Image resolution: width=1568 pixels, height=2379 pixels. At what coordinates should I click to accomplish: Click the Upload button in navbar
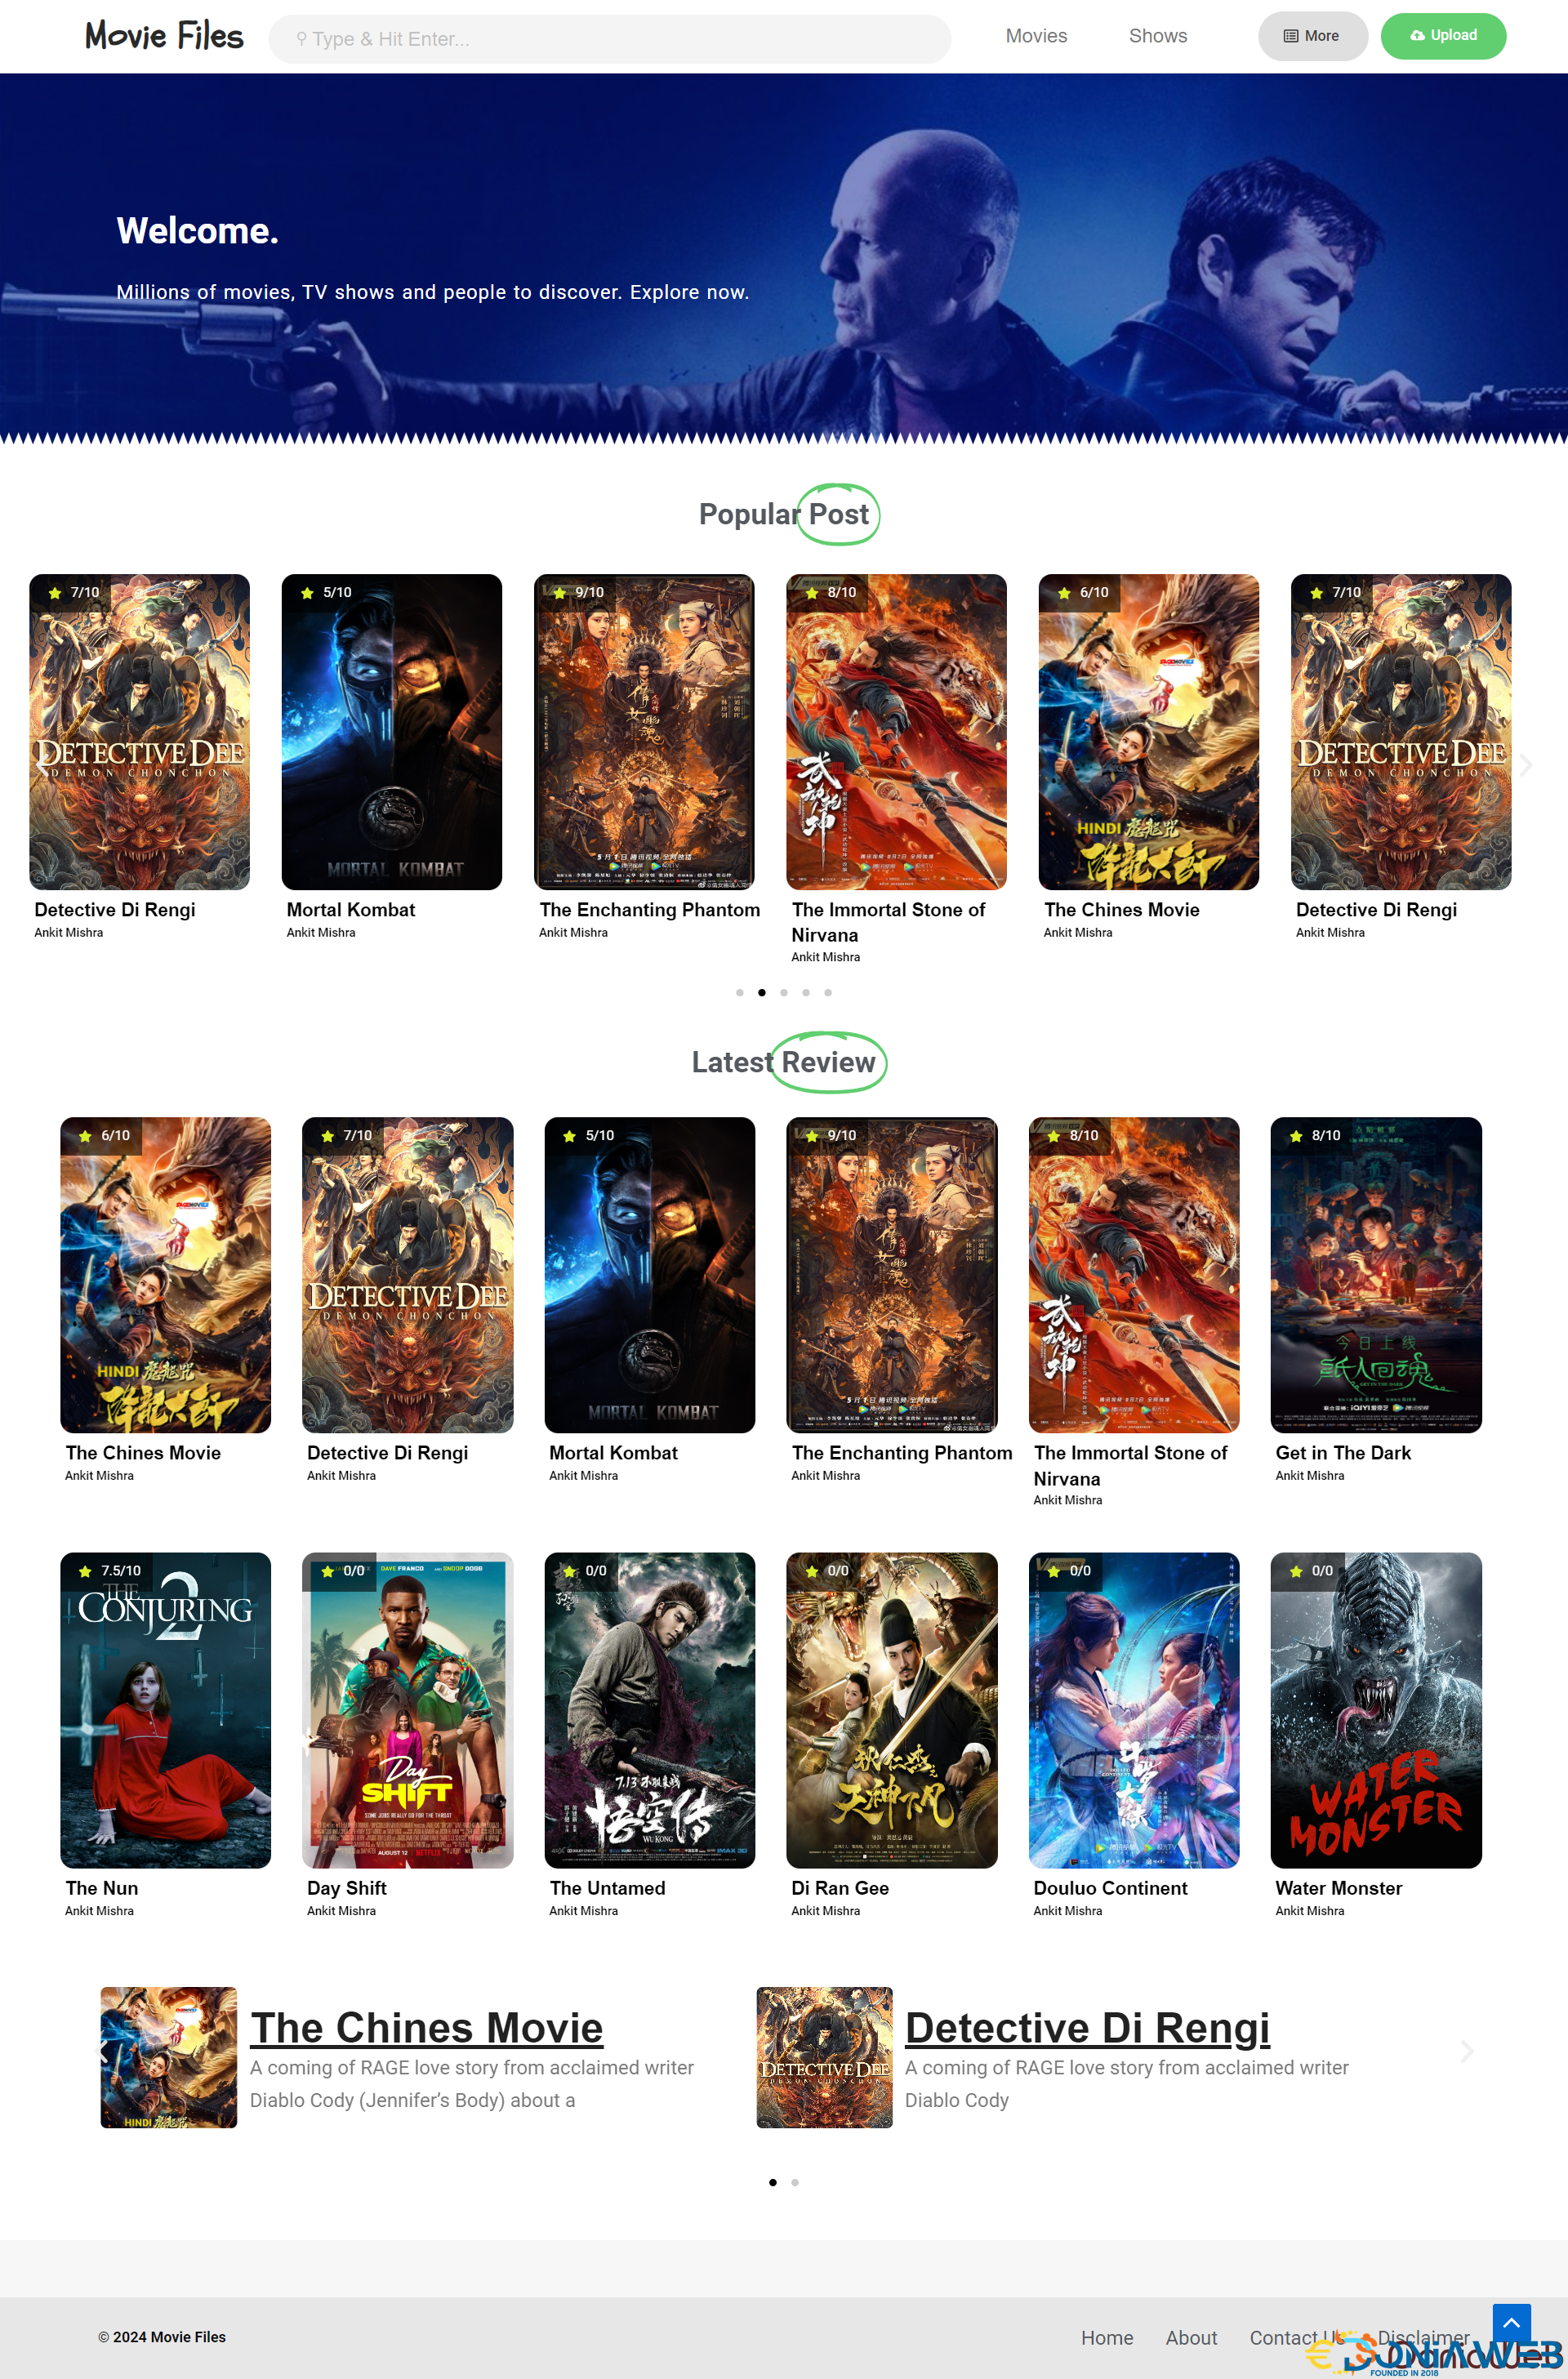point(1442,35)
